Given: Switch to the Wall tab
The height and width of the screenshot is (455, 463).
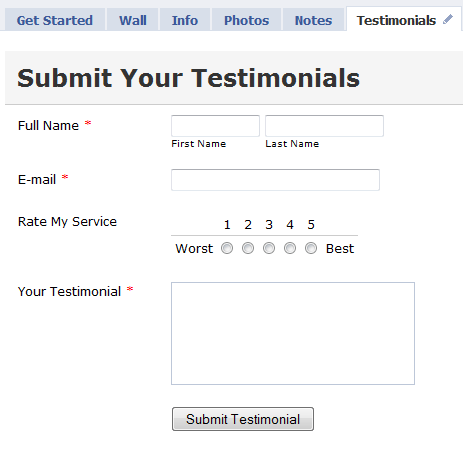Looking at the screenshot, I should point(133,20).
